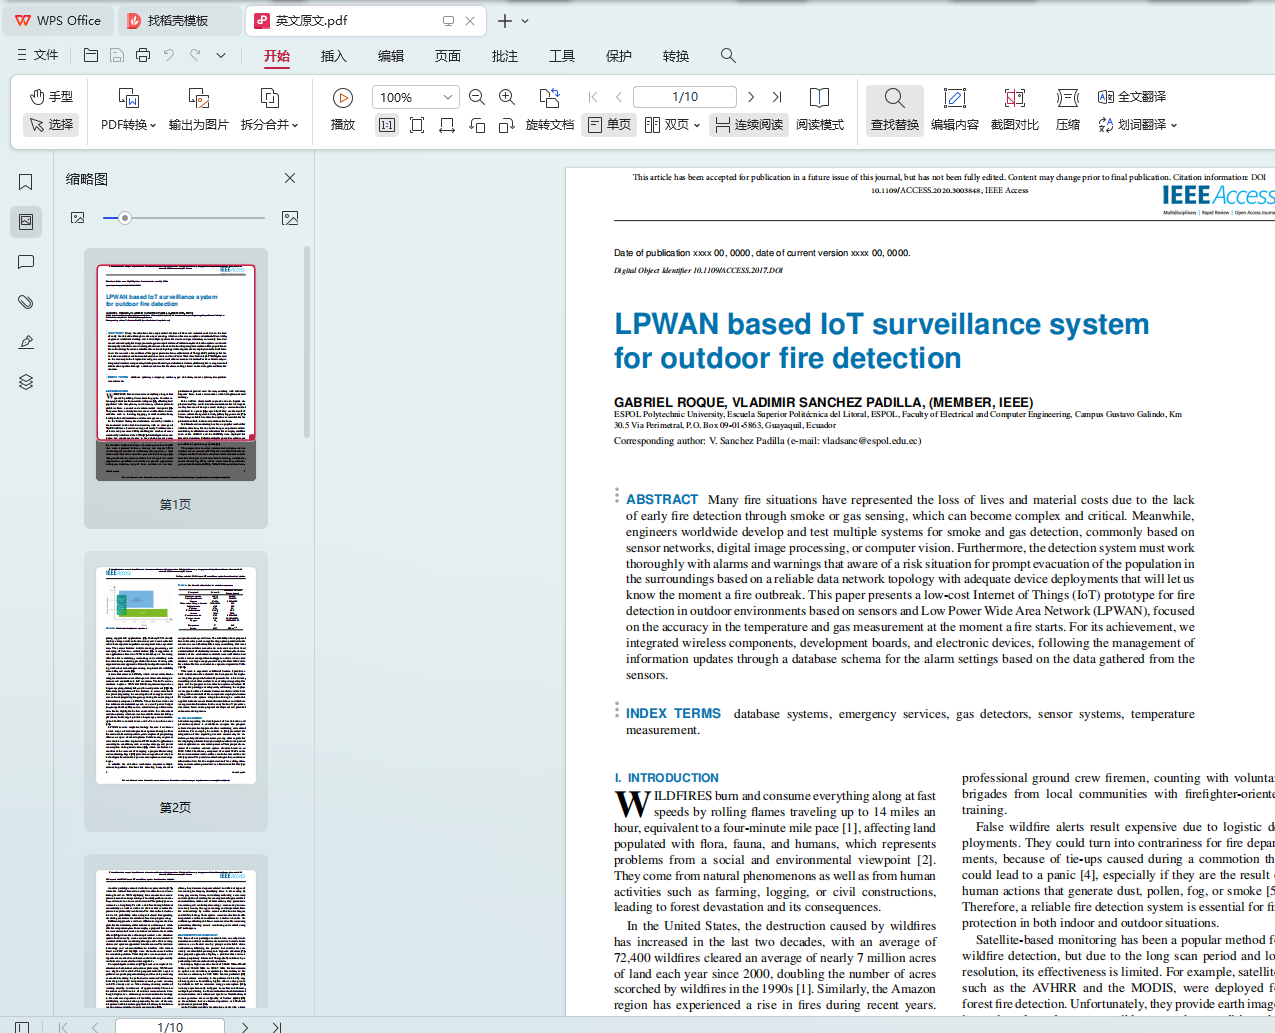The image size is (1275, 1033).
Task: Open Find and Replace (查找替换)
Action: 894,110
